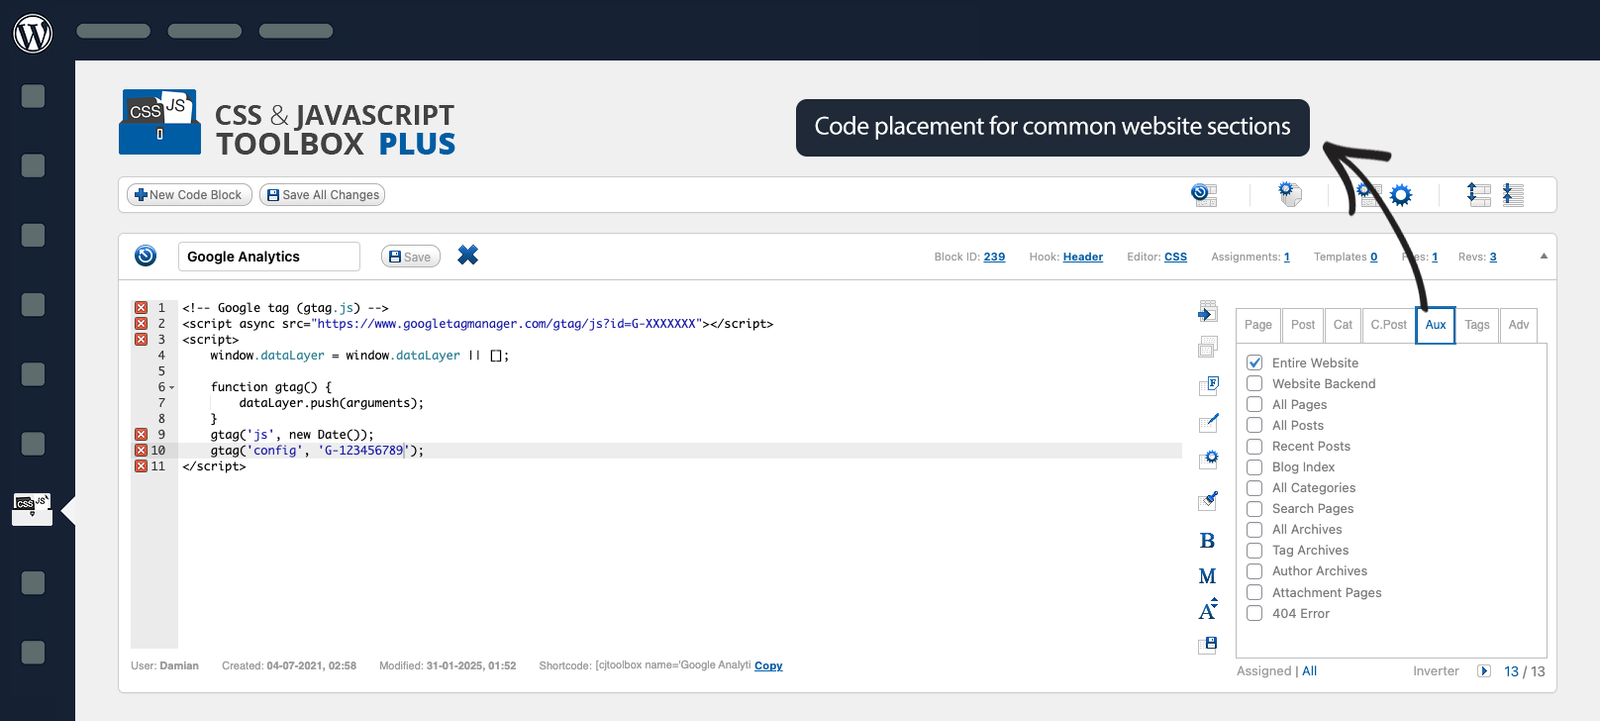Open Block ID 239 link

(x=994, y=257)
